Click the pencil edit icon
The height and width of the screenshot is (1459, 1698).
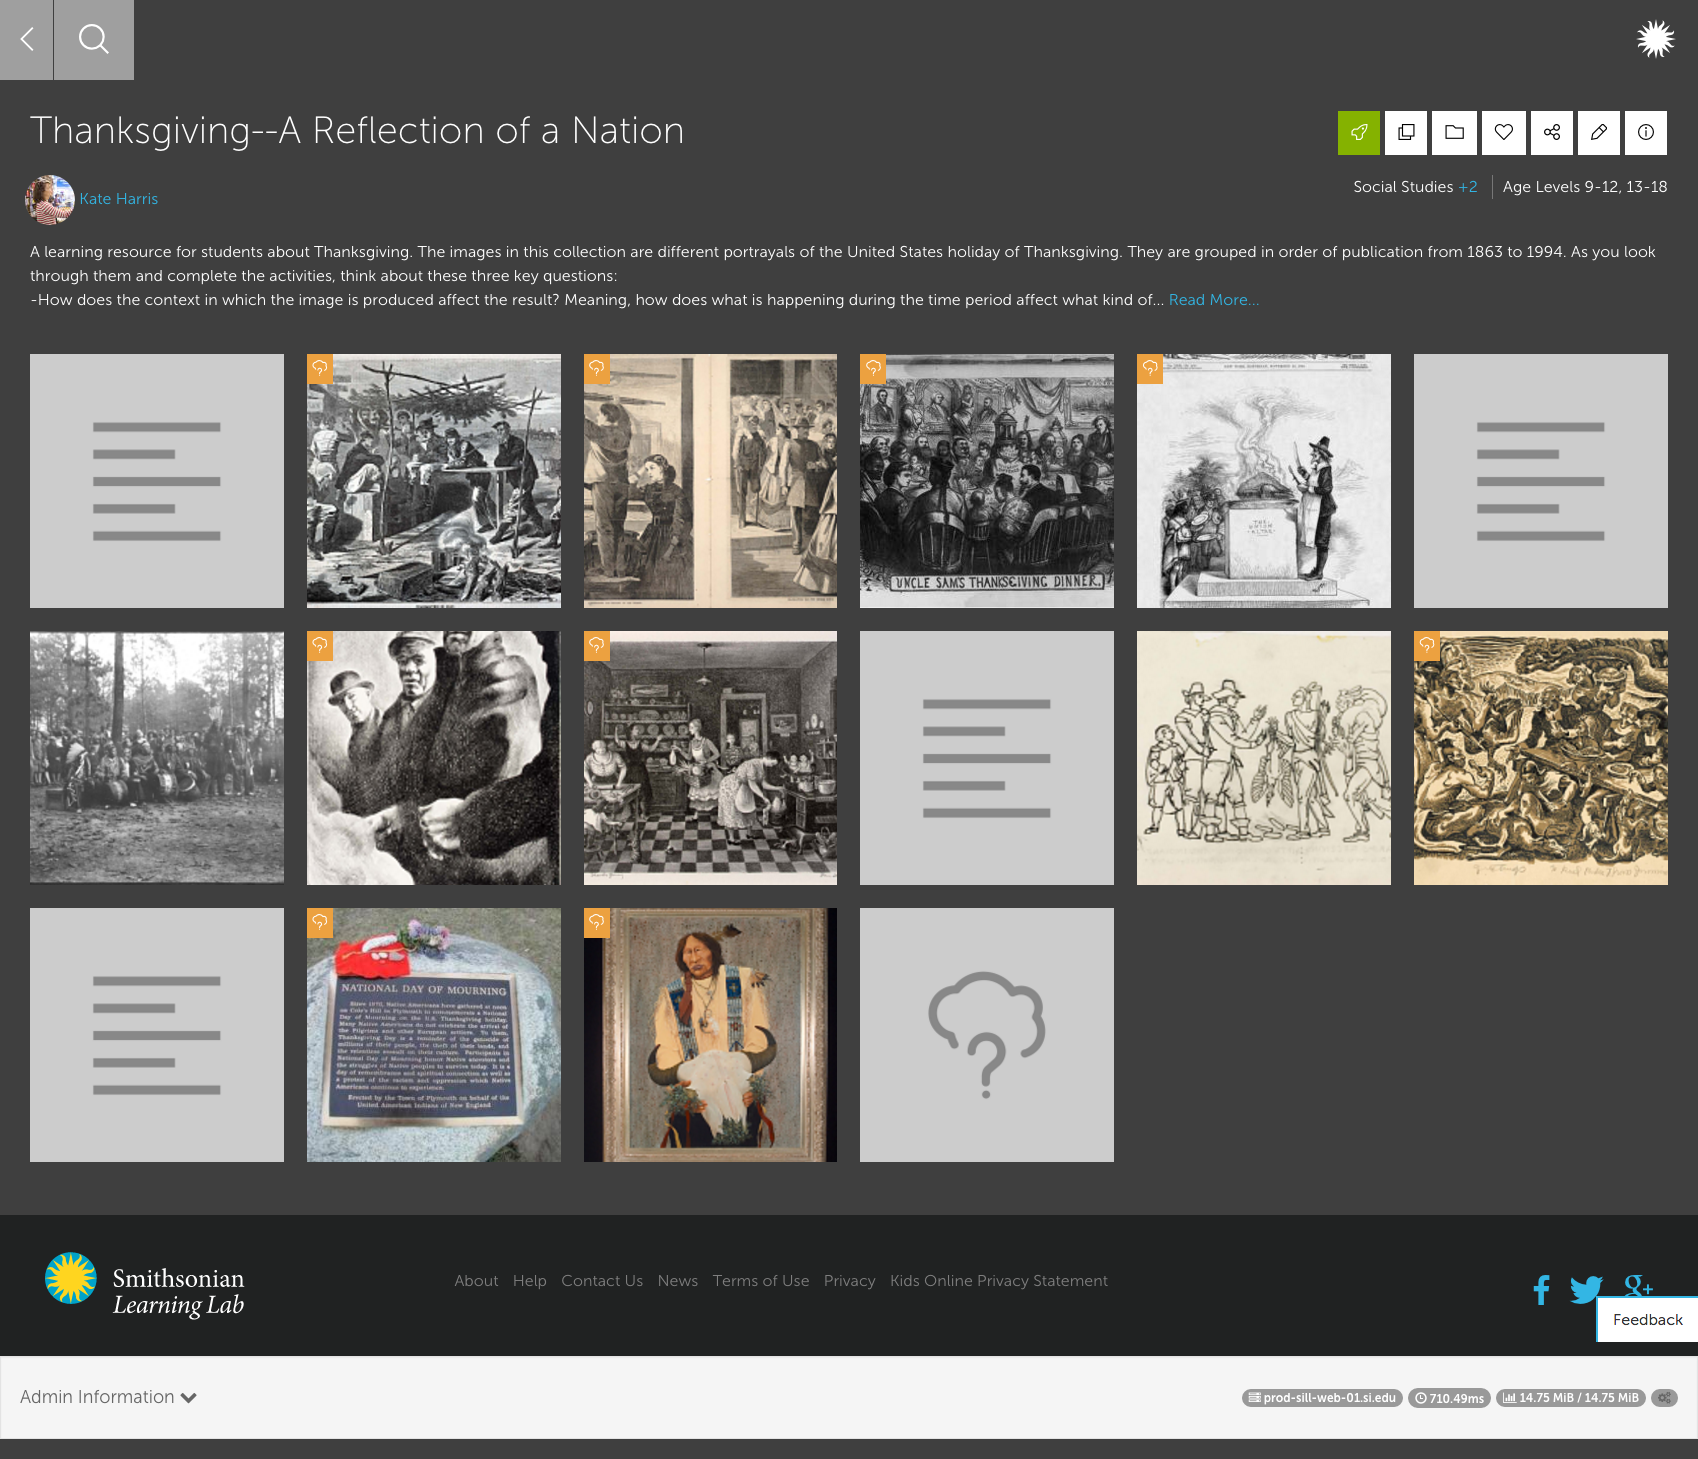tap(1598, 133)
